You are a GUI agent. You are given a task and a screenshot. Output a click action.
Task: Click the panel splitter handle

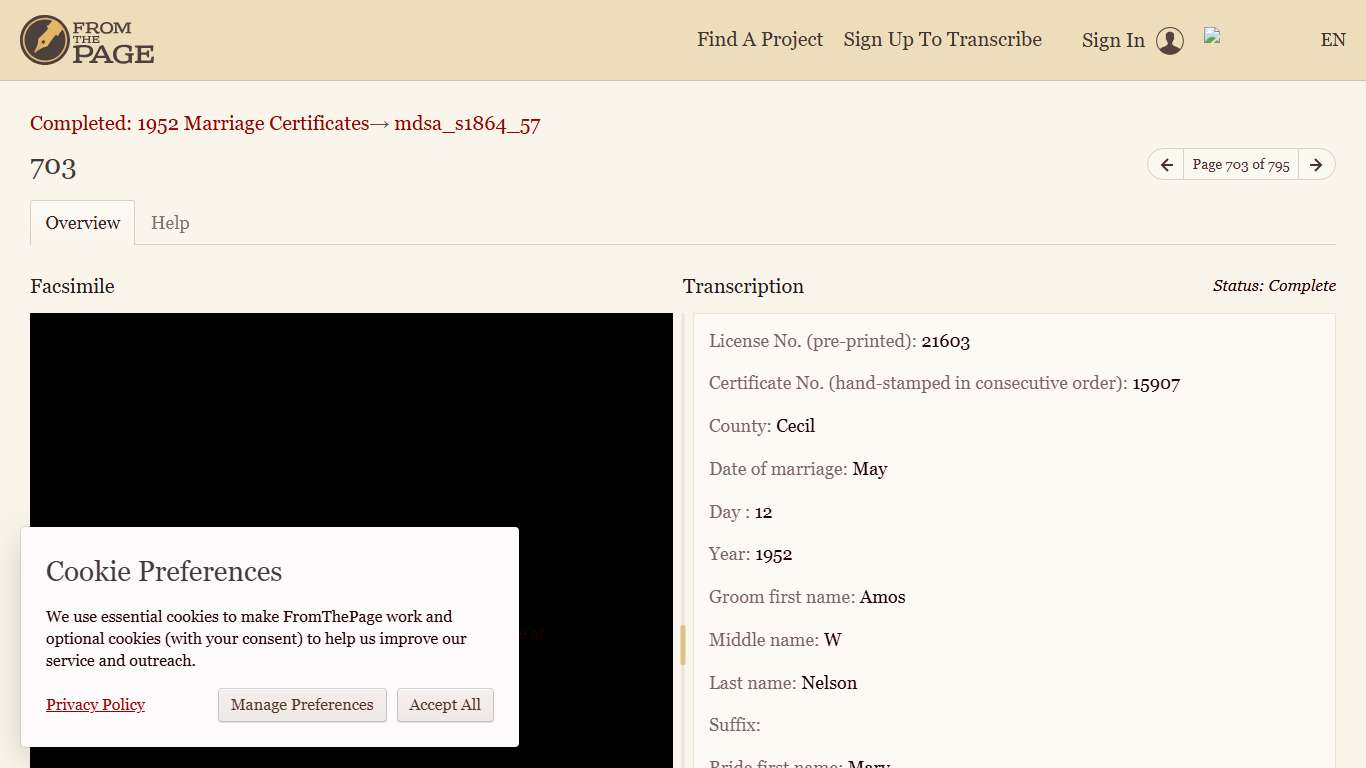683,645
